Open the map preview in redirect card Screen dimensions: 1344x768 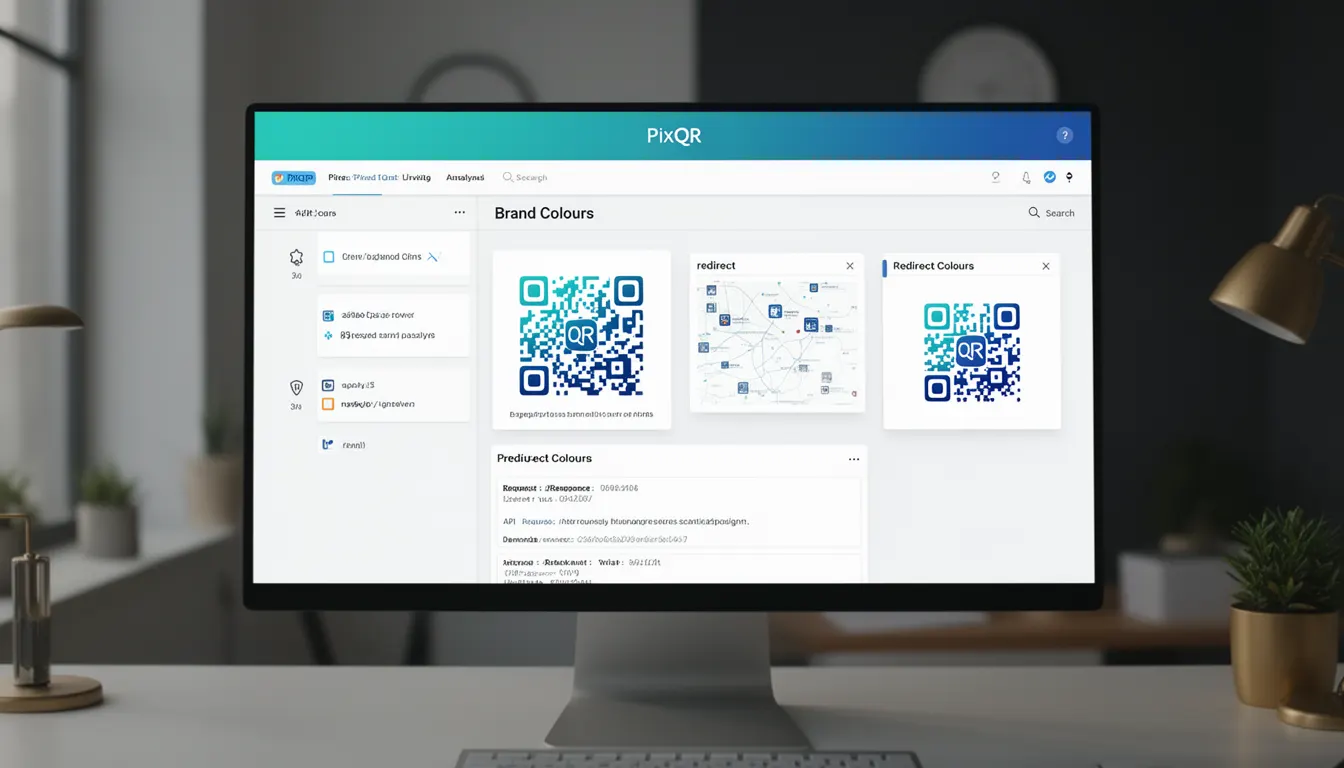click(777, 344)
